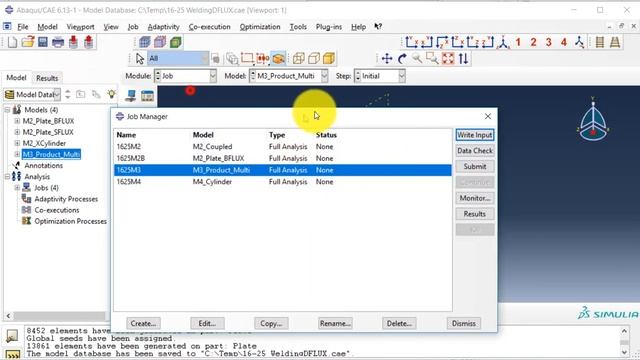Click the Write Input button

click(475, 135)
